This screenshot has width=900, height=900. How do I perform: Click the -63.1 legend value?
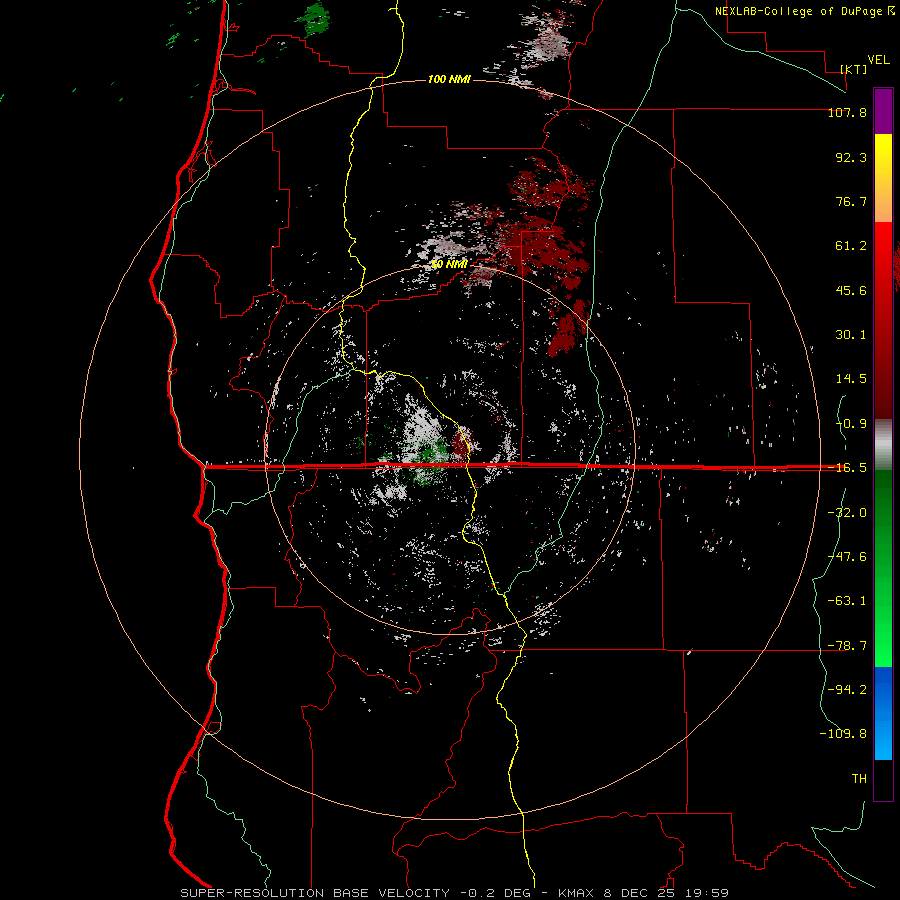pyautogui.click(x=847, y=601)
